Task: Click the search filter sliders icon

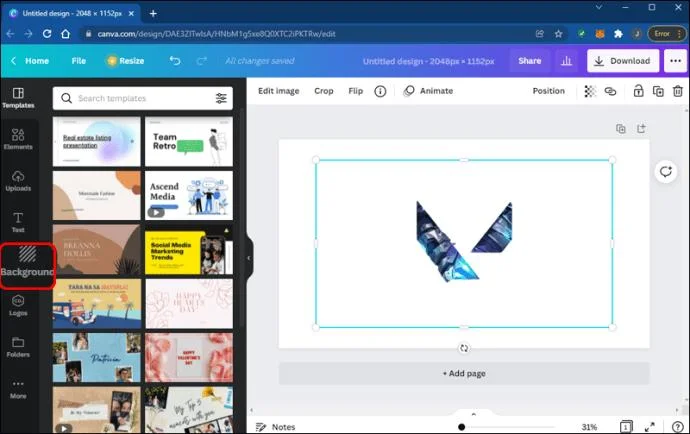Action: point(221,98)
